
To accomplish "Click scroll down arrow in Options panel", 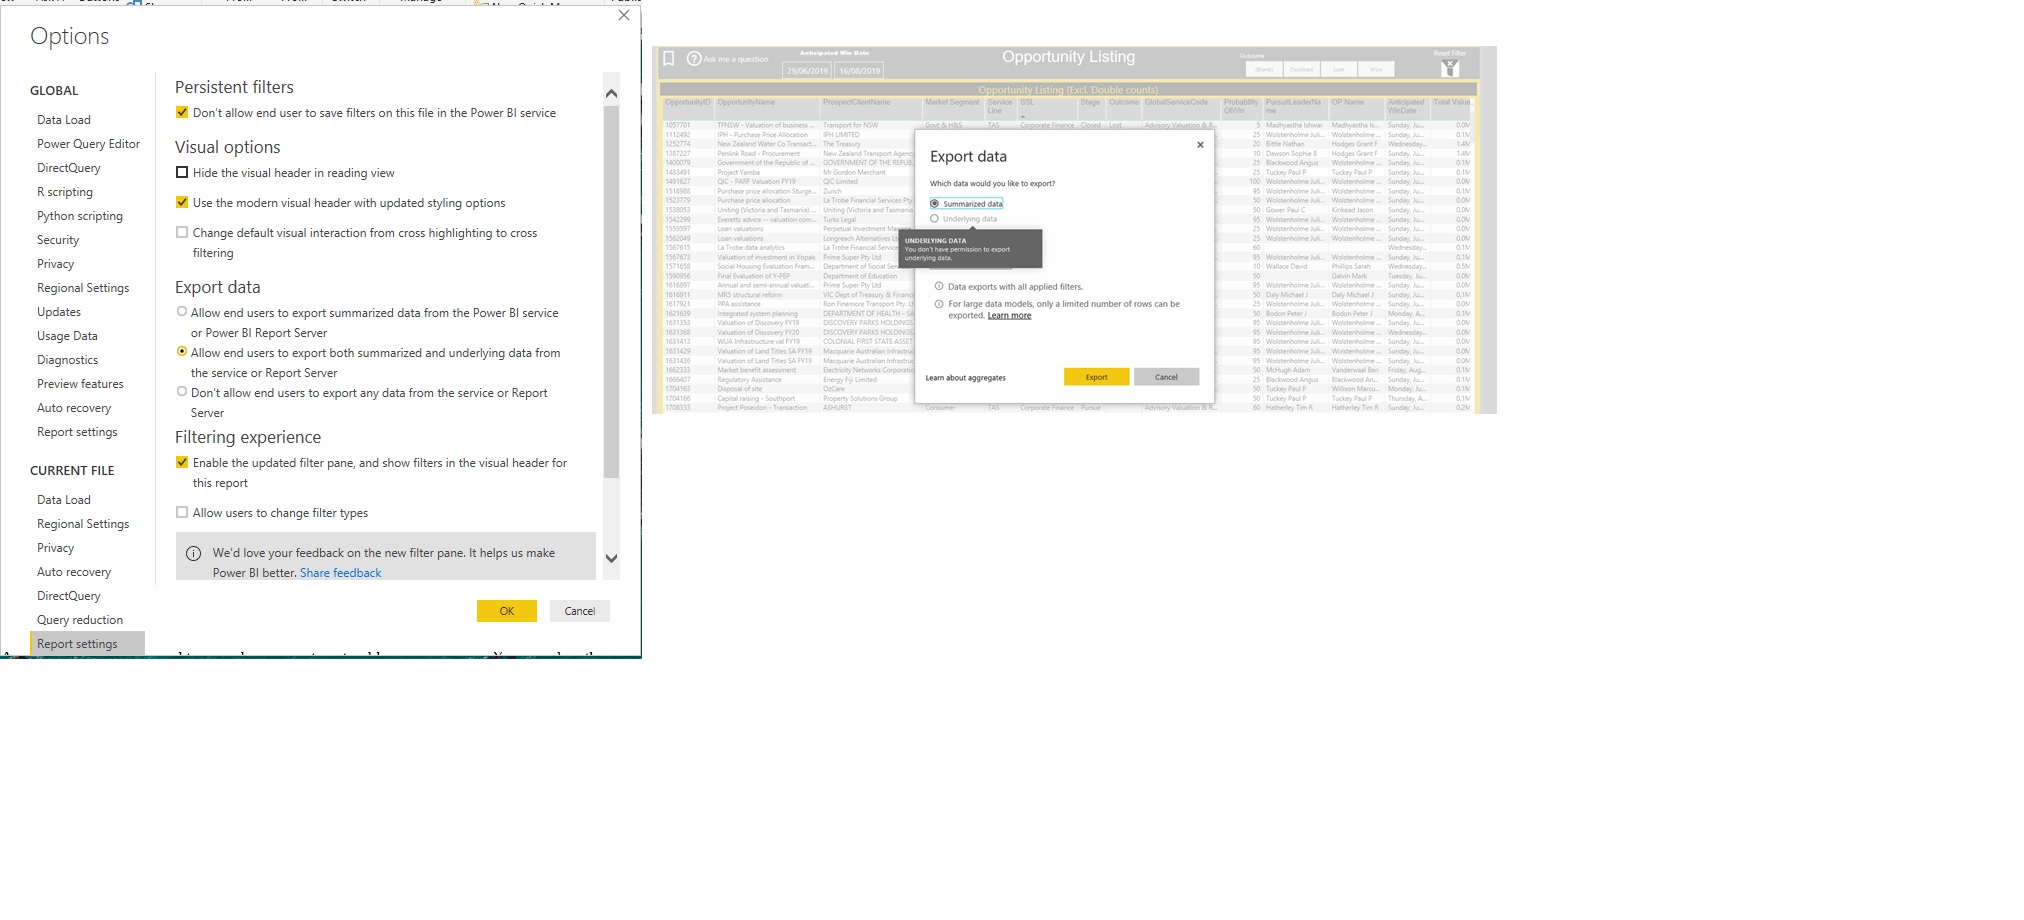I will (612, 558).
